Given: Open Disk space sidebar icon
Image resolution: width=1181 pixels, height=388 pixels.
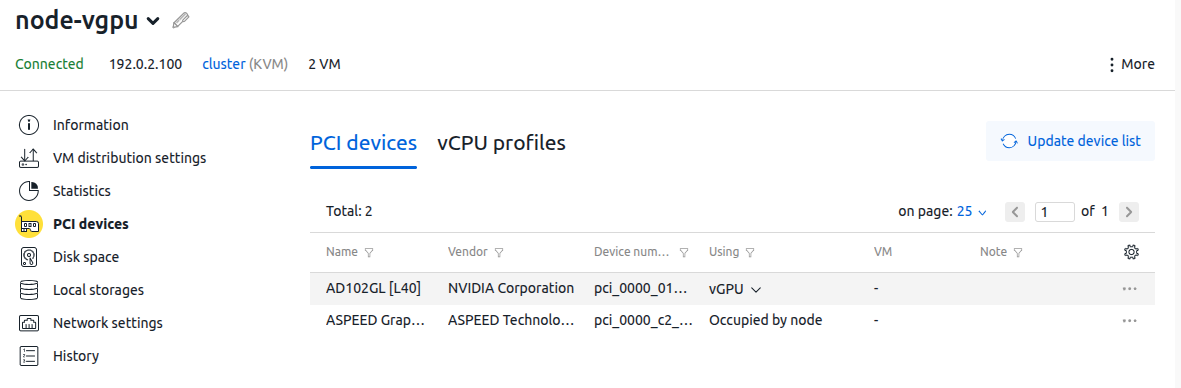Looking at the screenshot, I should (x=29, y=258).
